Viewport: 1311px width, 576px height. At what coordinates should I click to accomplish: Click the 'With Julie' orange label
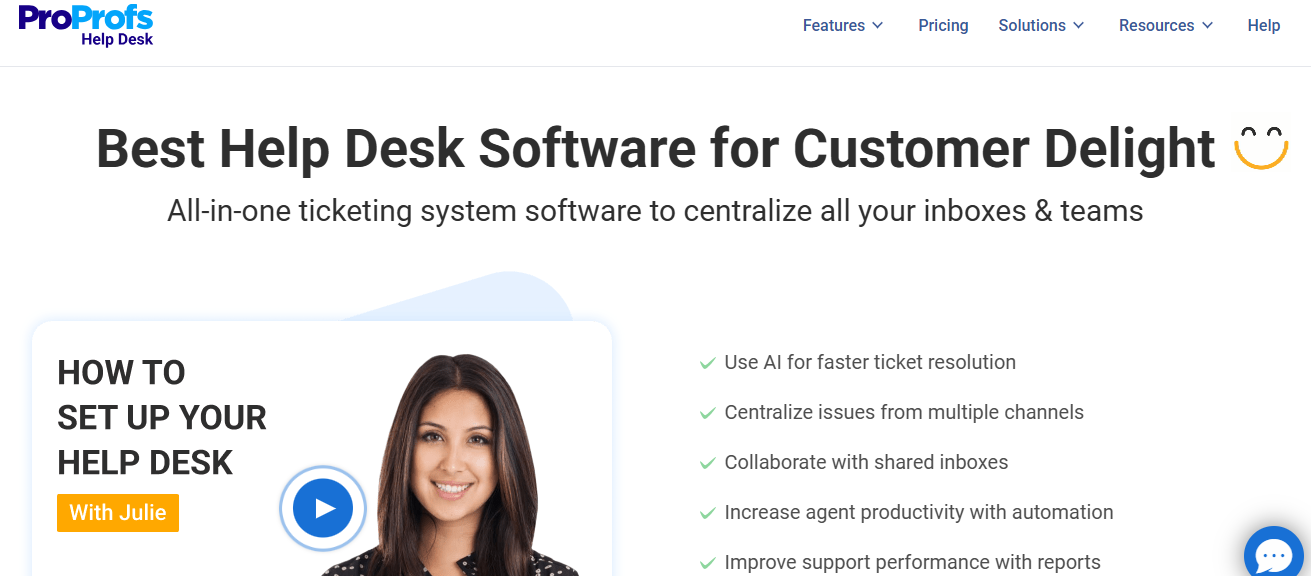pos(118,513)
